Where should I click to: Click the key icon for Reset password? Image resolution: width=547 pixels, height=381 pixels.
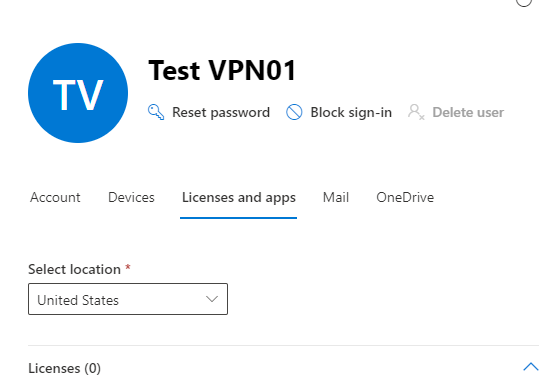(x=156, y=112)
